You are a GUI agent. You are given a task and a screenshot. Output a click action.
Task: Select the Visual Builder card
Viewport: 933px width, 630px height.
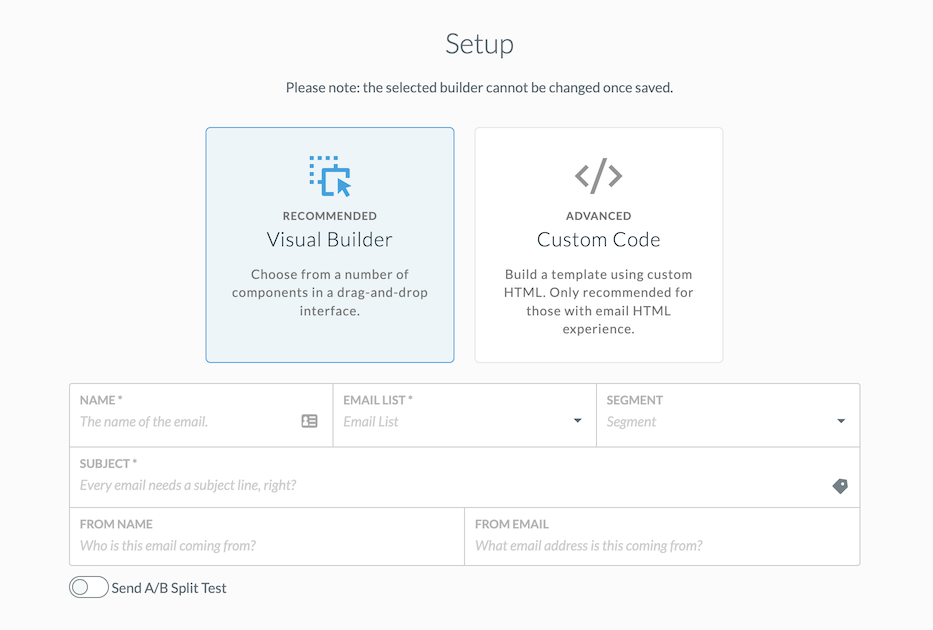[330, 245]
